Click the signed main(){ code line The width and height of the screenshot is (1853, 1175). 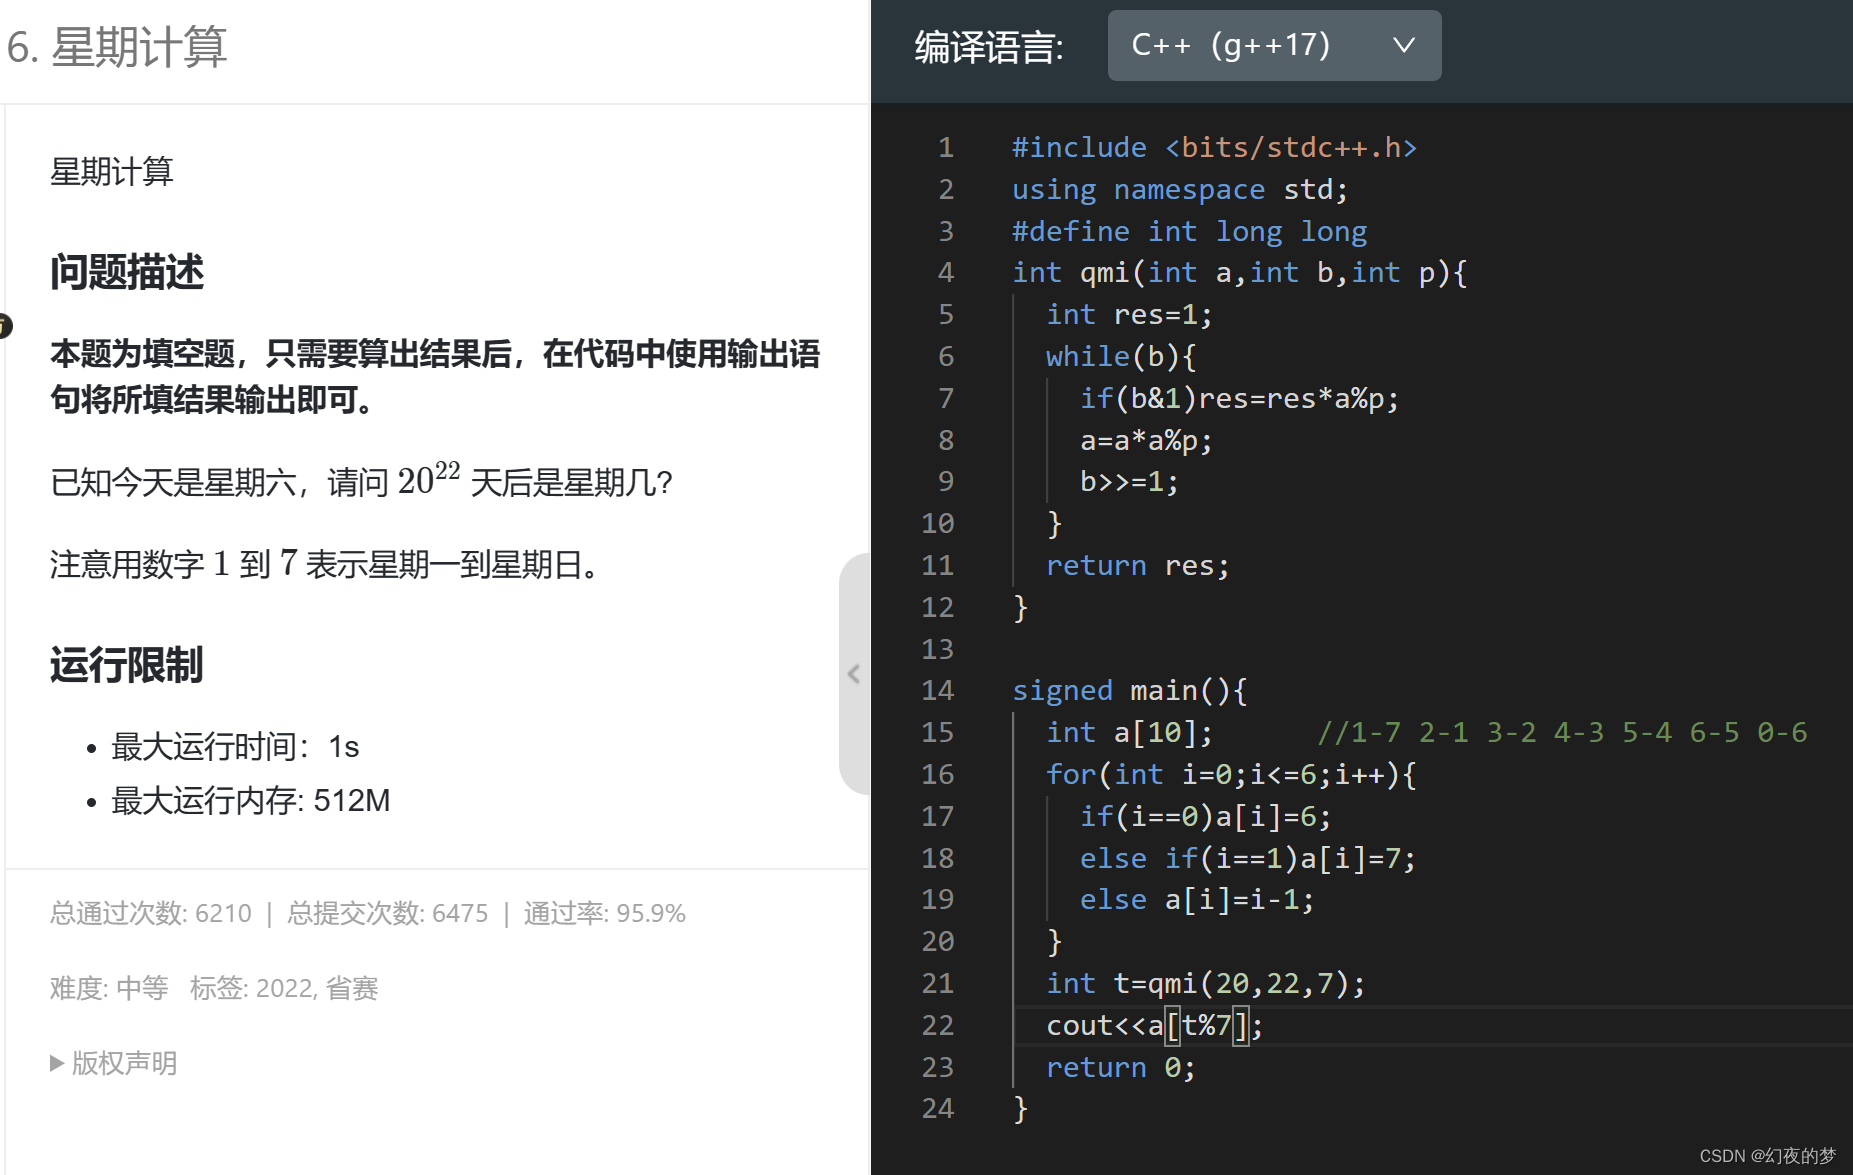(x=1130, y=691)
